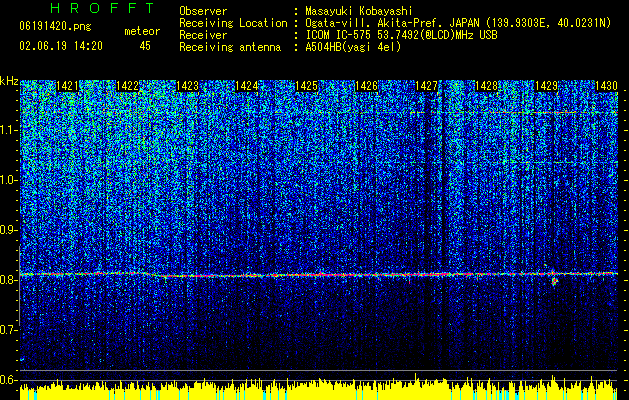Click the 1421 time marker
Image resolution: width=629 pixels, height=400 pixels.
tap(67, 86)
